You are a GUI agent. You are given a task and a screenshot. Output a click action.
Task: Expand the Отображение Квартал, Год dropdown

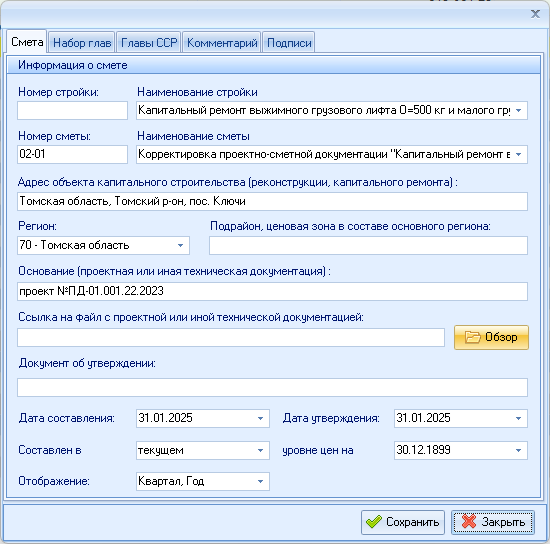[203, 481]
